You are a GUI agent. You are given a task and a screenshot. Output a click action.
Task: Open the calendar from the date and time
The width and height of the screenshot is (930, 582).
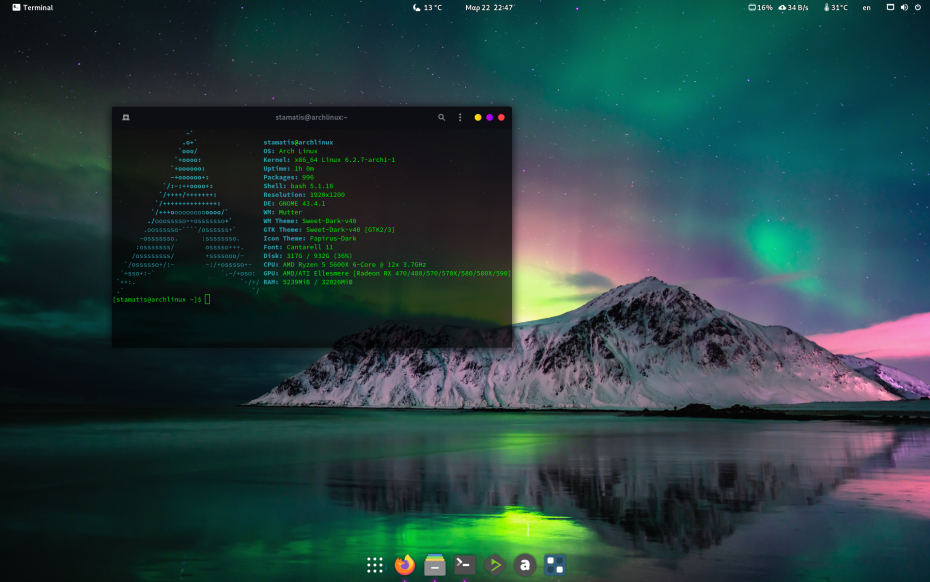(489, 7)
